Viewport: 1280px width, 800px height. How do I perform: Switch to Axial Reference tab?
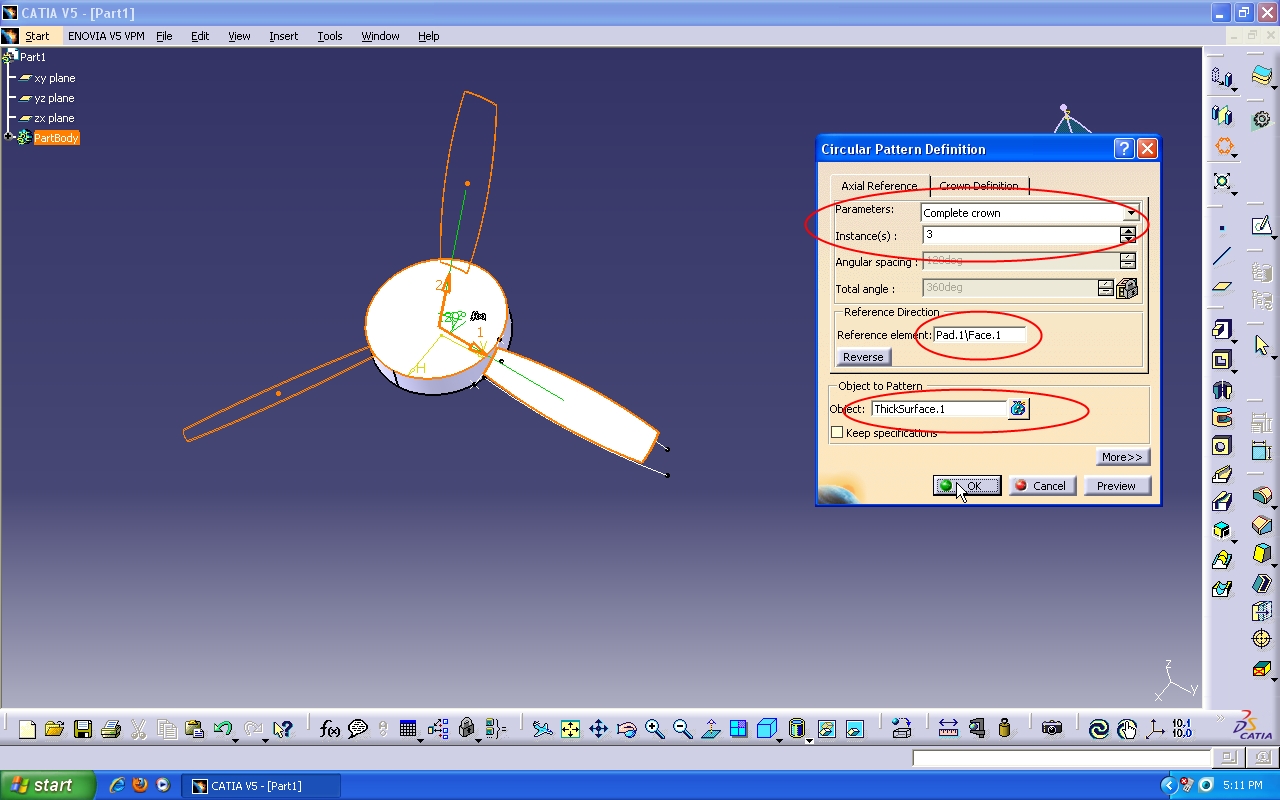(x=879, y=186)
